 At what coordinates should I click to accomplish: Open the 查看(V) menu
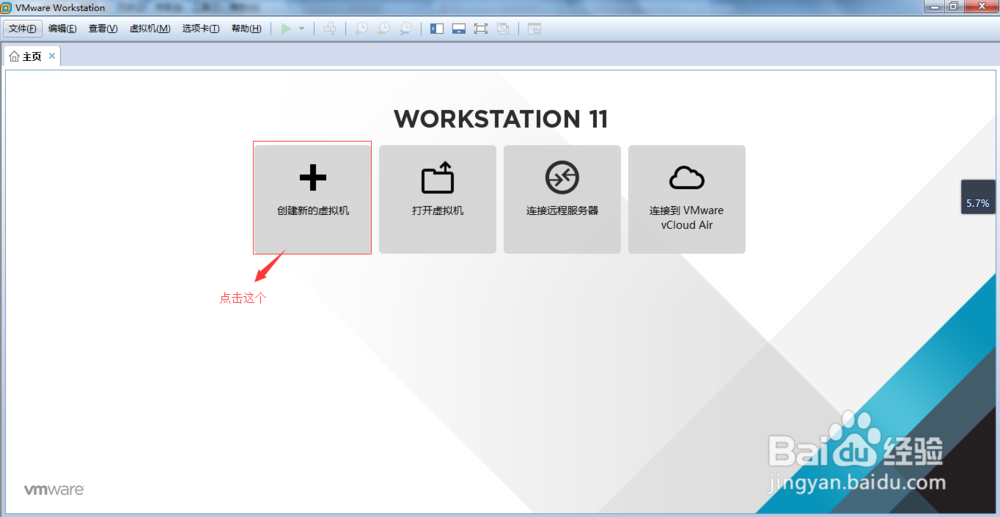coord(103,29)
